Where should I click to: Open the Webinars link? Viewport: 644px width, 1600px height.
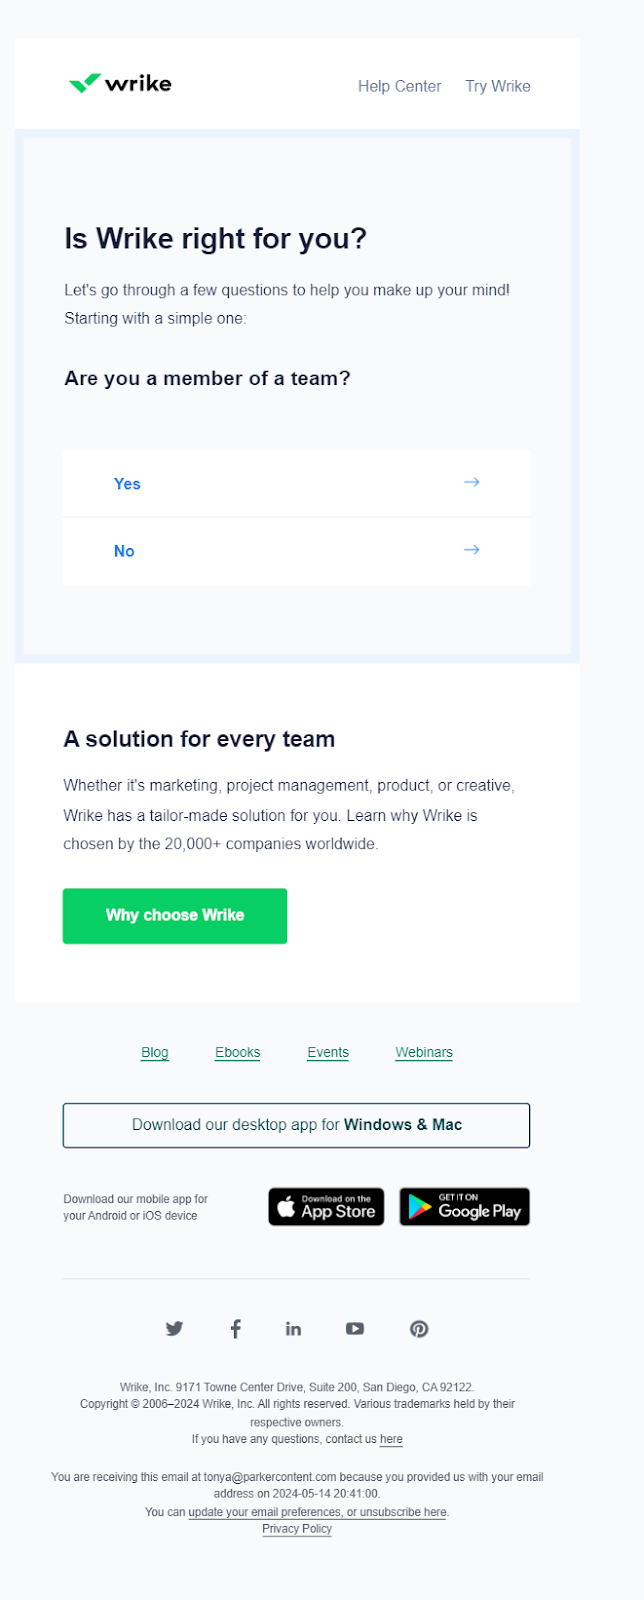[x=423, y=1052]
